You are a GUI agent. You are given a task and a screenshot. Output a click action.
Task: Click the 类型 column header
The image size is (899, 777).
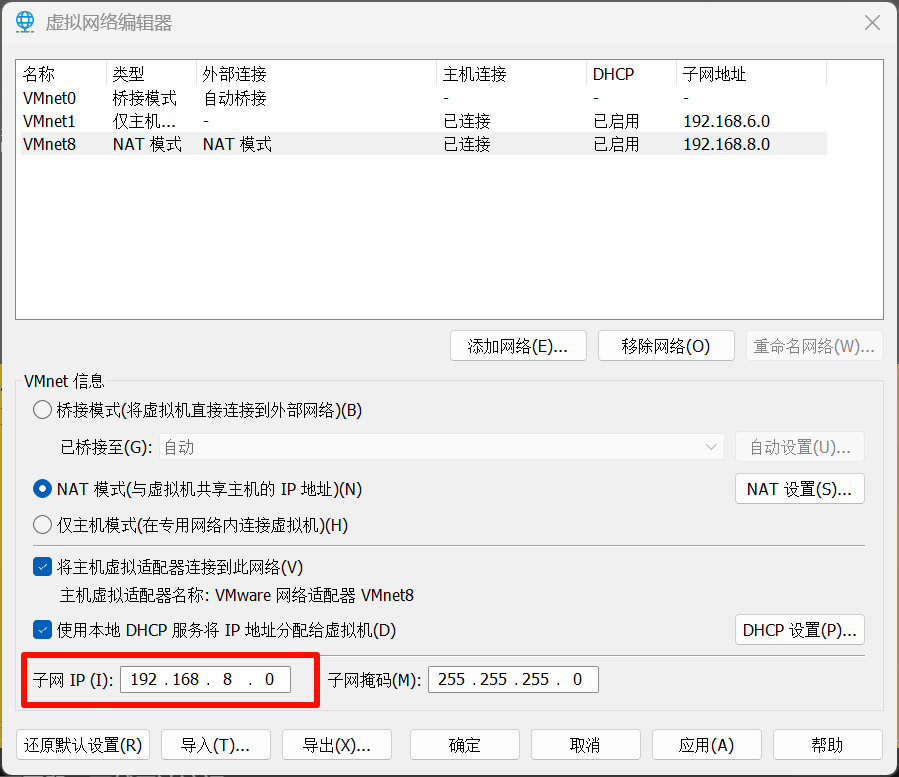(151, 74)
